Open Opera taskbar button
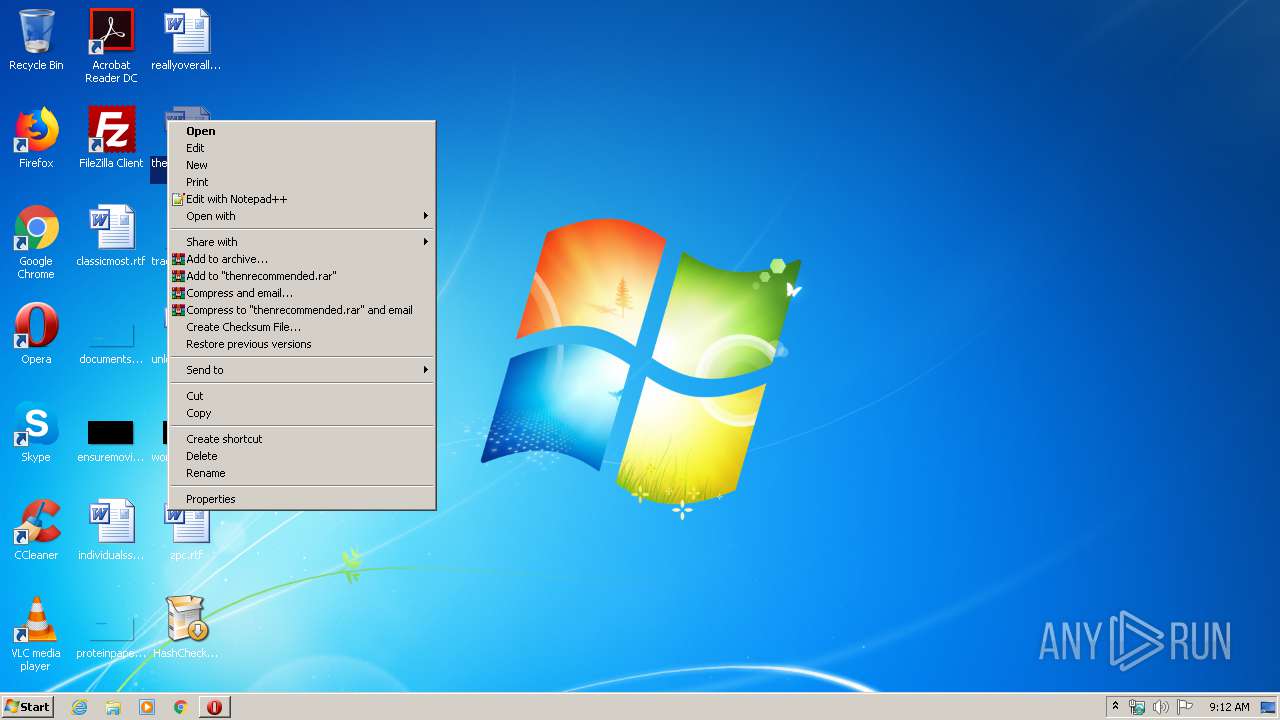 [x=214, y=707]
